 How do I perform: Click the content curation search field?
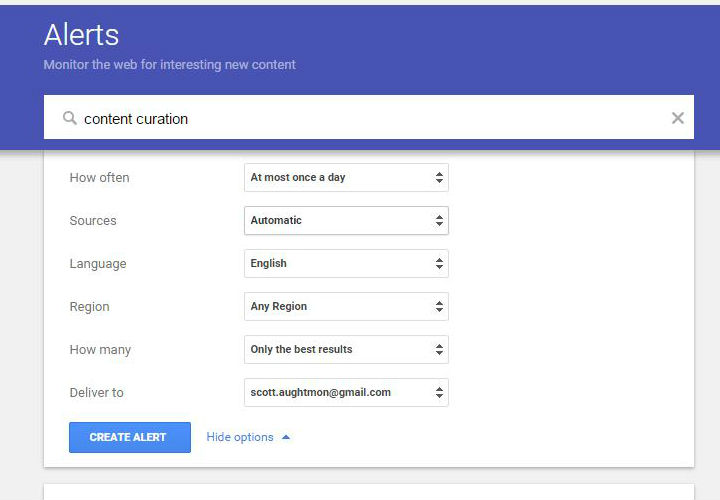coord(369,117)
